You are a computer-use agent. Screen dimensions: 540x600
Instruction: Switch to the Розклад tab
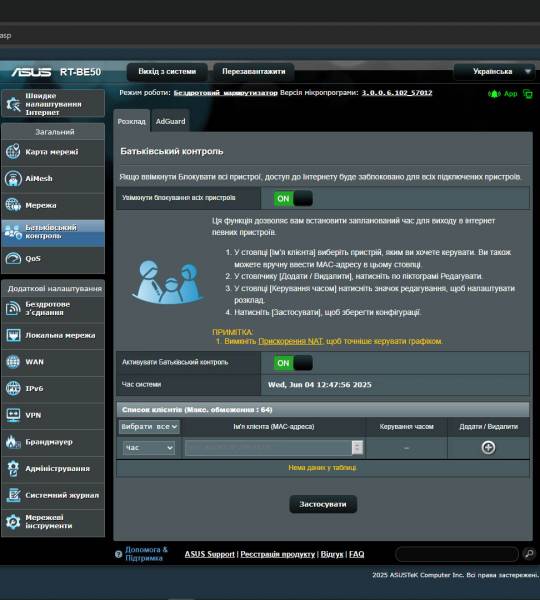tap(131, 121)
